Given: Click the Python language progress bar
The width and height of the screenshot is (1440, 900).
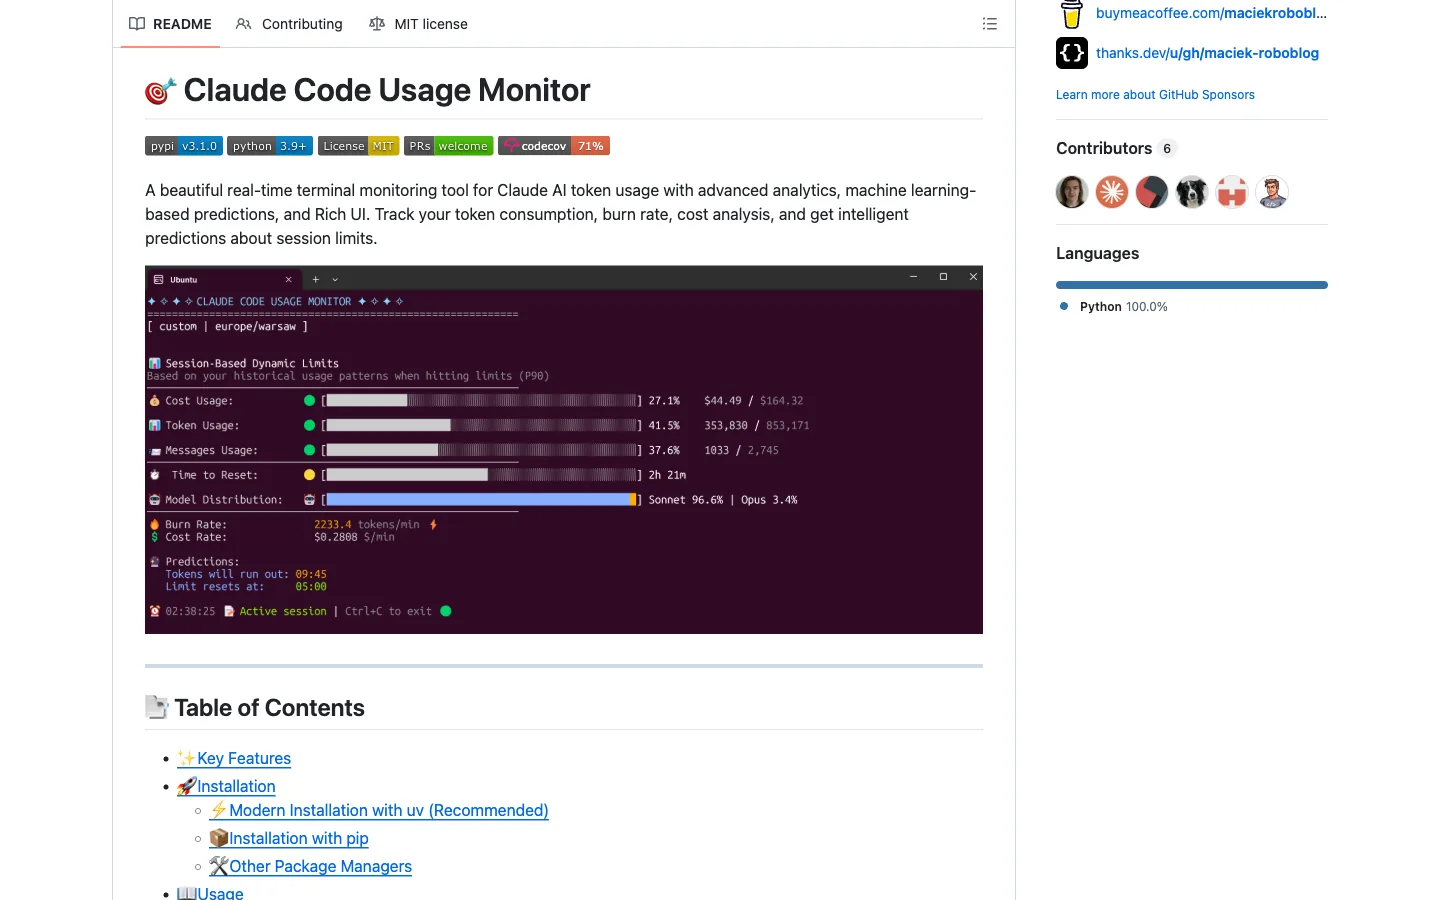Looking at the screenshot, I should coord(1192,285).
